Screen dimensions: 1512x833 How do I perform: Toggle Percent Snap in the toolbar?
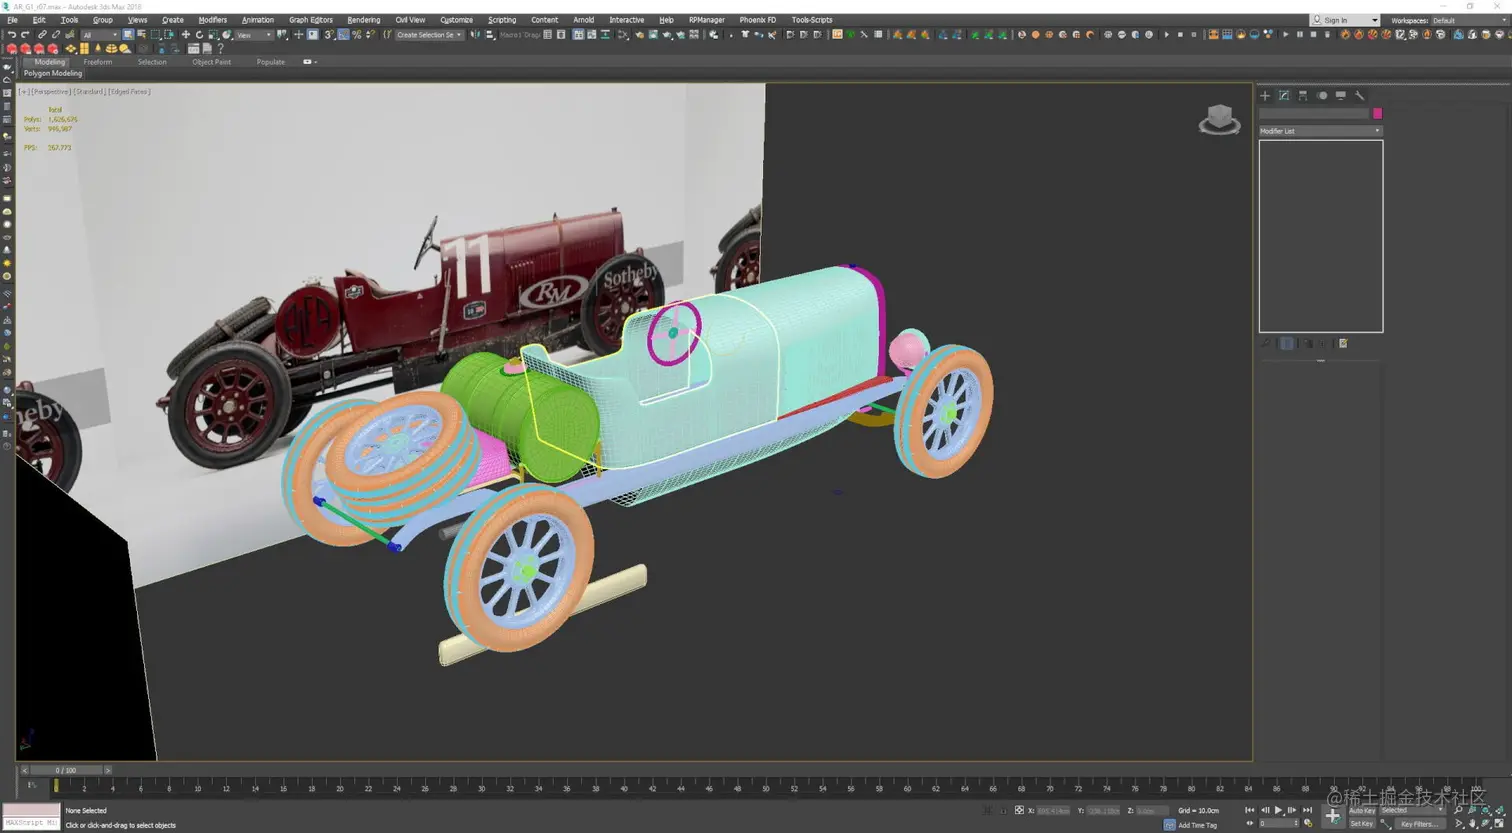357,35
